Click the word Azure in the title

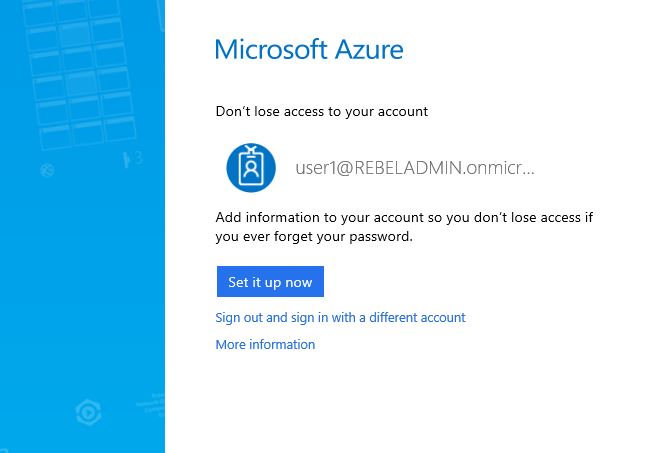[369, 49]
